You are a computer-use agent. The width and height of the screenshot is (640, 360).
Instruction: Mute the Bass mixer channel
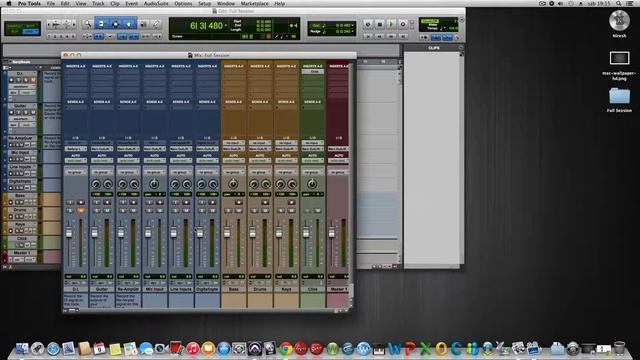pos(239,211)
